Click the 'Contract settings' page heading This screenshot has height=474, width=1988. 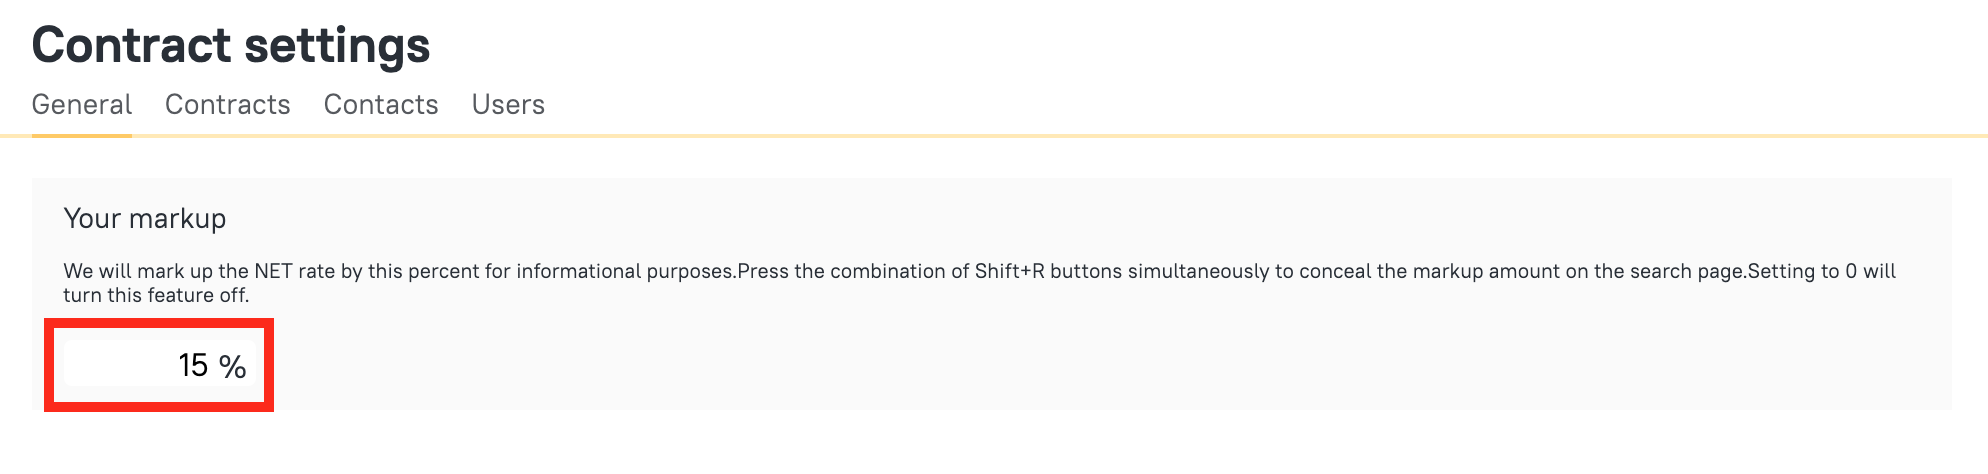[231, 46]
